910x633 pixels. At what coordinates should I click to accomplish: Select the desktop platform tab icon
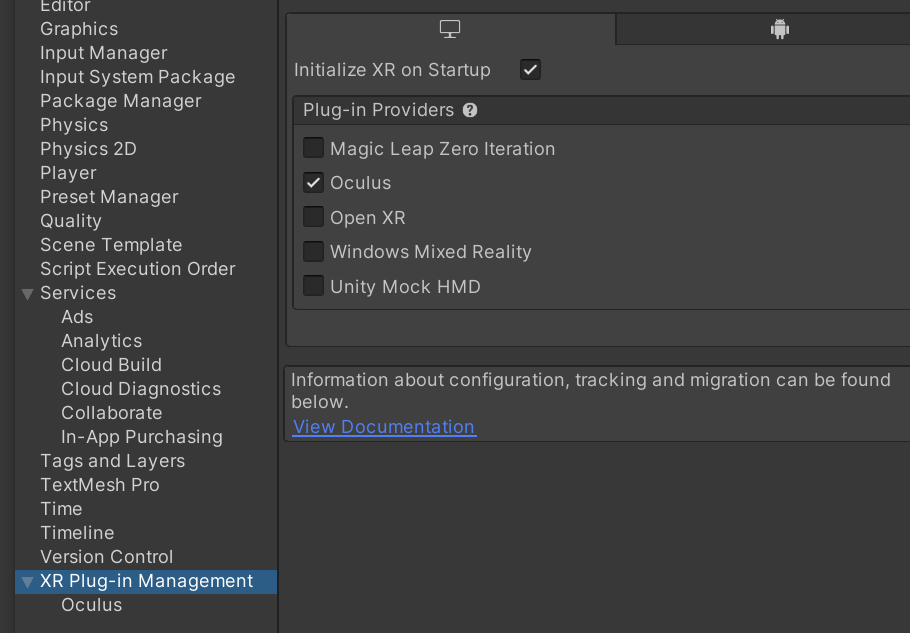point(449,28)
